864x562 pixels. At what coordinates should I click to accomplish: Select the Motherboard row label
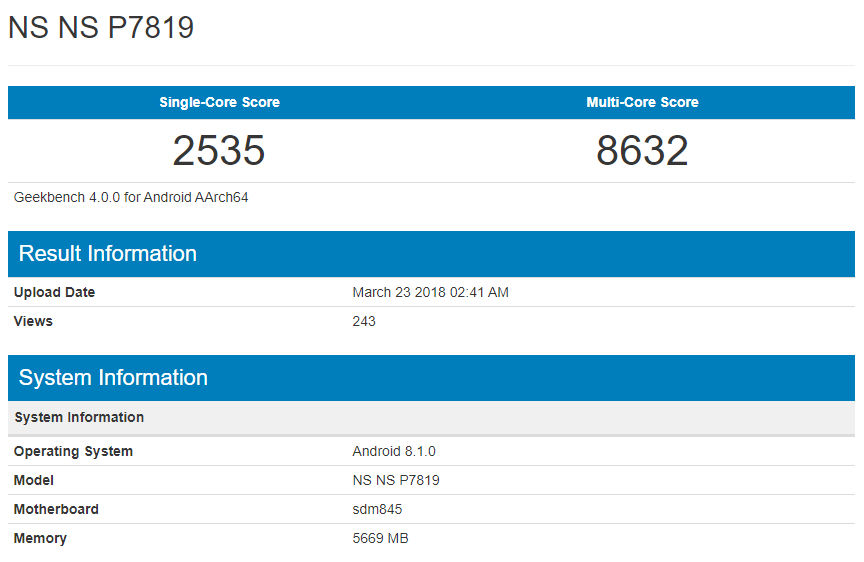(56, 510)
